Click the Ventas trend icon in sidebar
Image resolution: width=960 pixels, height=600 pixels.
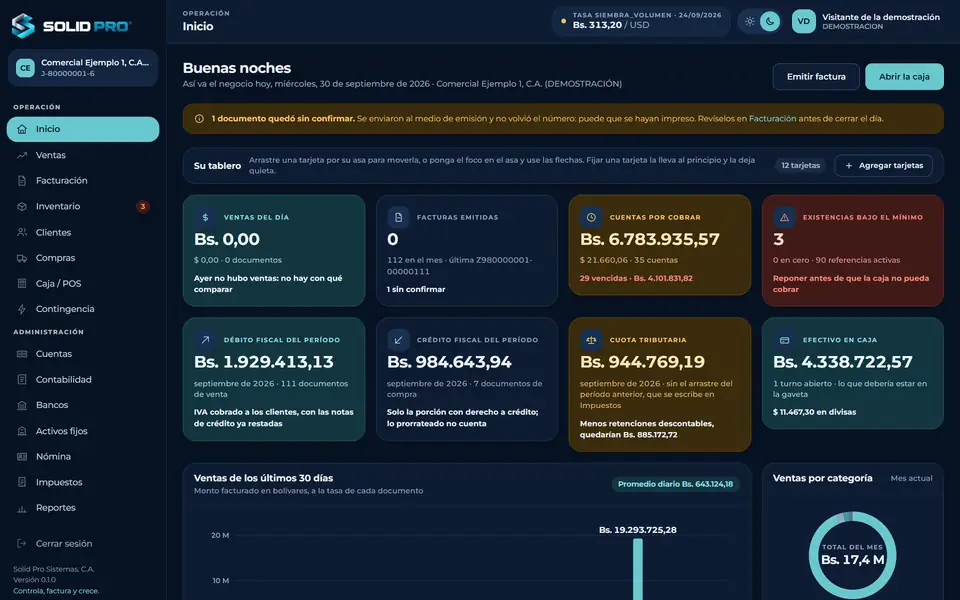pos(22,156)
